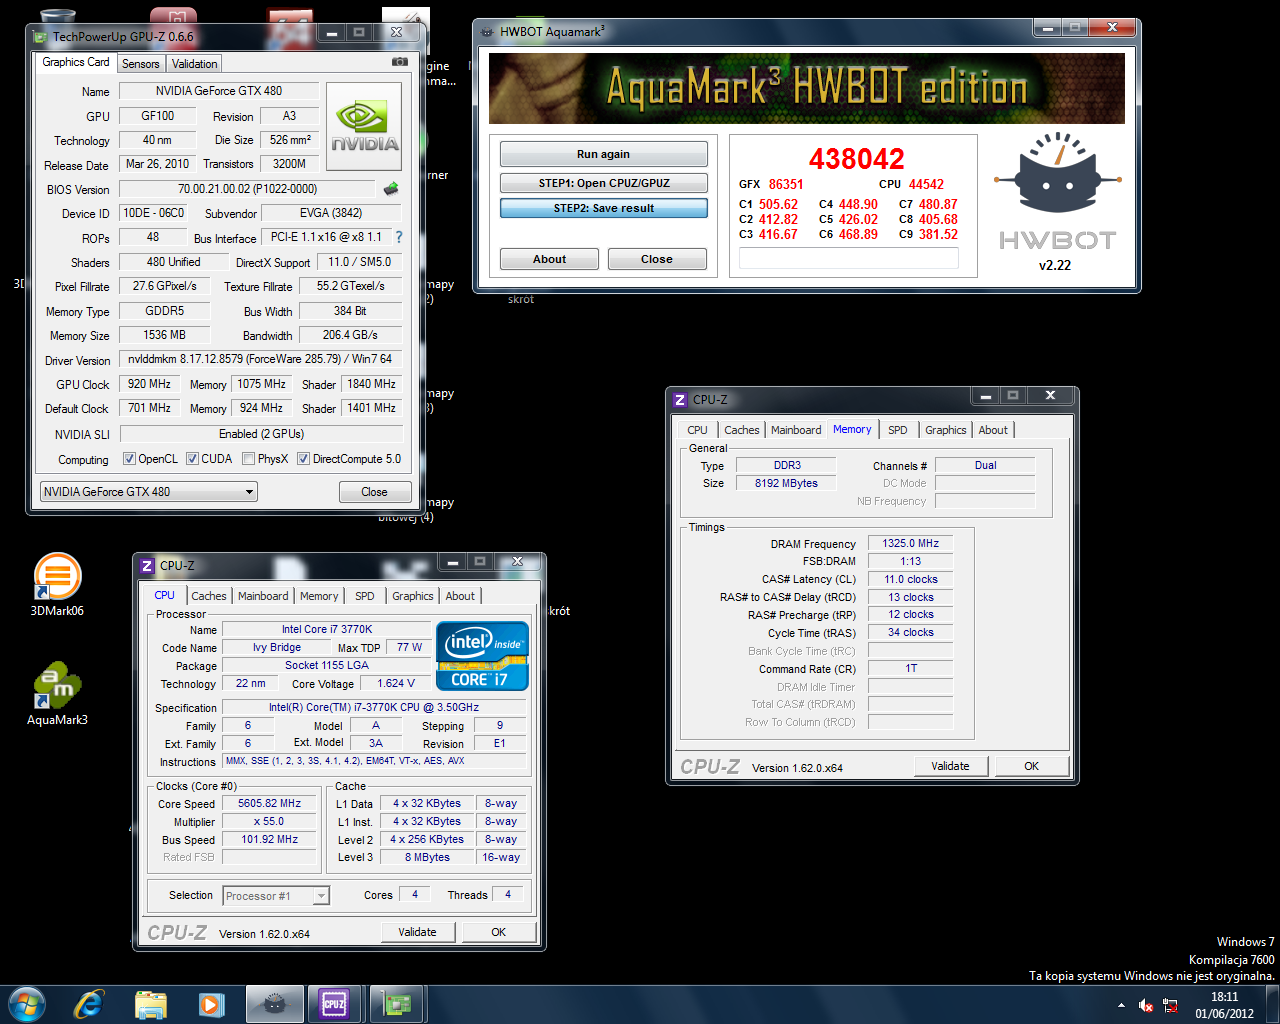Click the Memory CPU-Z title bar Z icon
The image size is (1280, 1024).
tap(680, 399)
